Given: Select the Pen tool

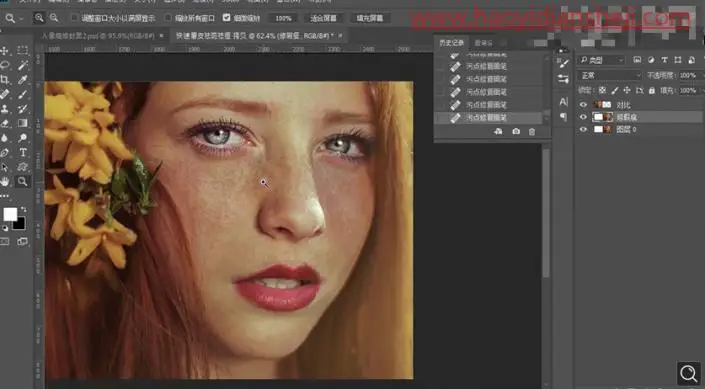Looking at the screenshot, I should tap(5, 153).
